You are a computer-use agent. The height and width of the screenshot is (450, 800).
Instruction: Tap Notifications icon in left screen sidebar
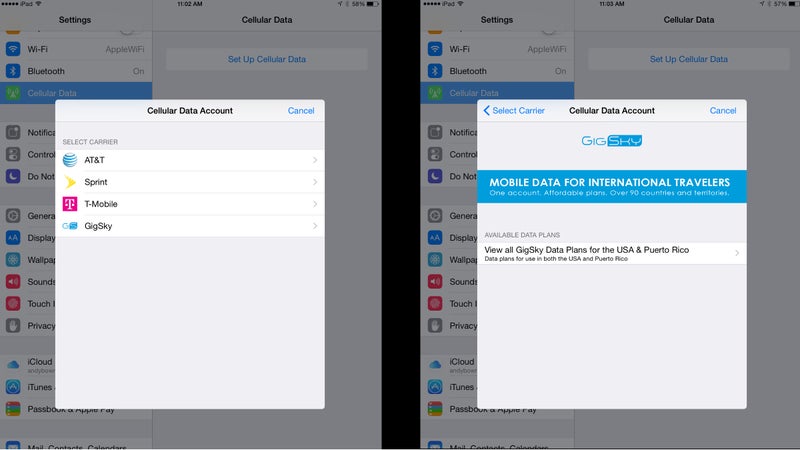point(13,132)
